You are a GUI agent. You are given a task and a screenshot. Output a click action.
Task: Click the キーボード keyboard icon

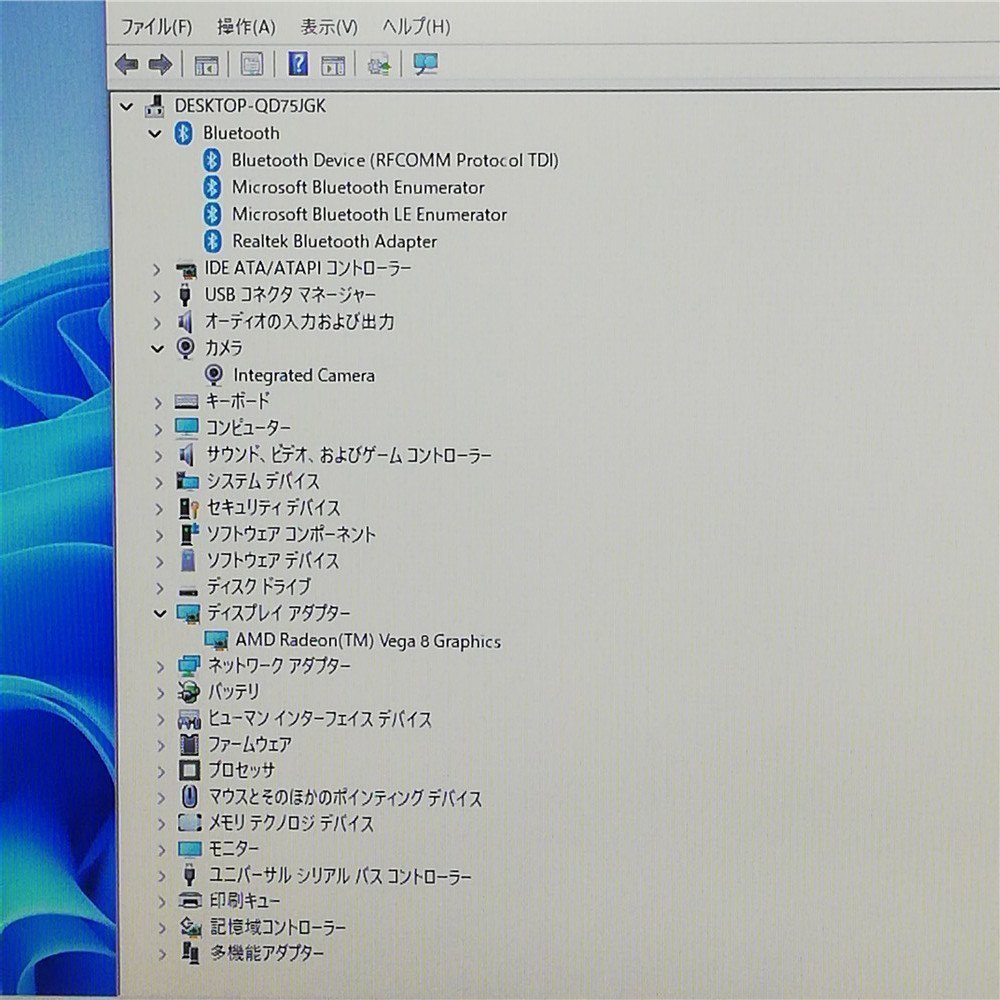pos(186,402)
